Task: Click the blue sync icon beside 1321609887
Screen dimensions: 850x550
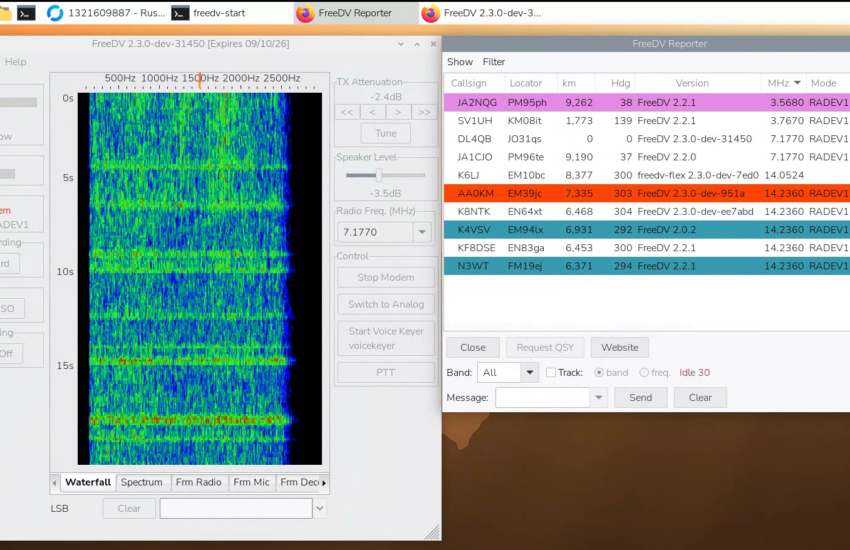Action: (55, 13)
